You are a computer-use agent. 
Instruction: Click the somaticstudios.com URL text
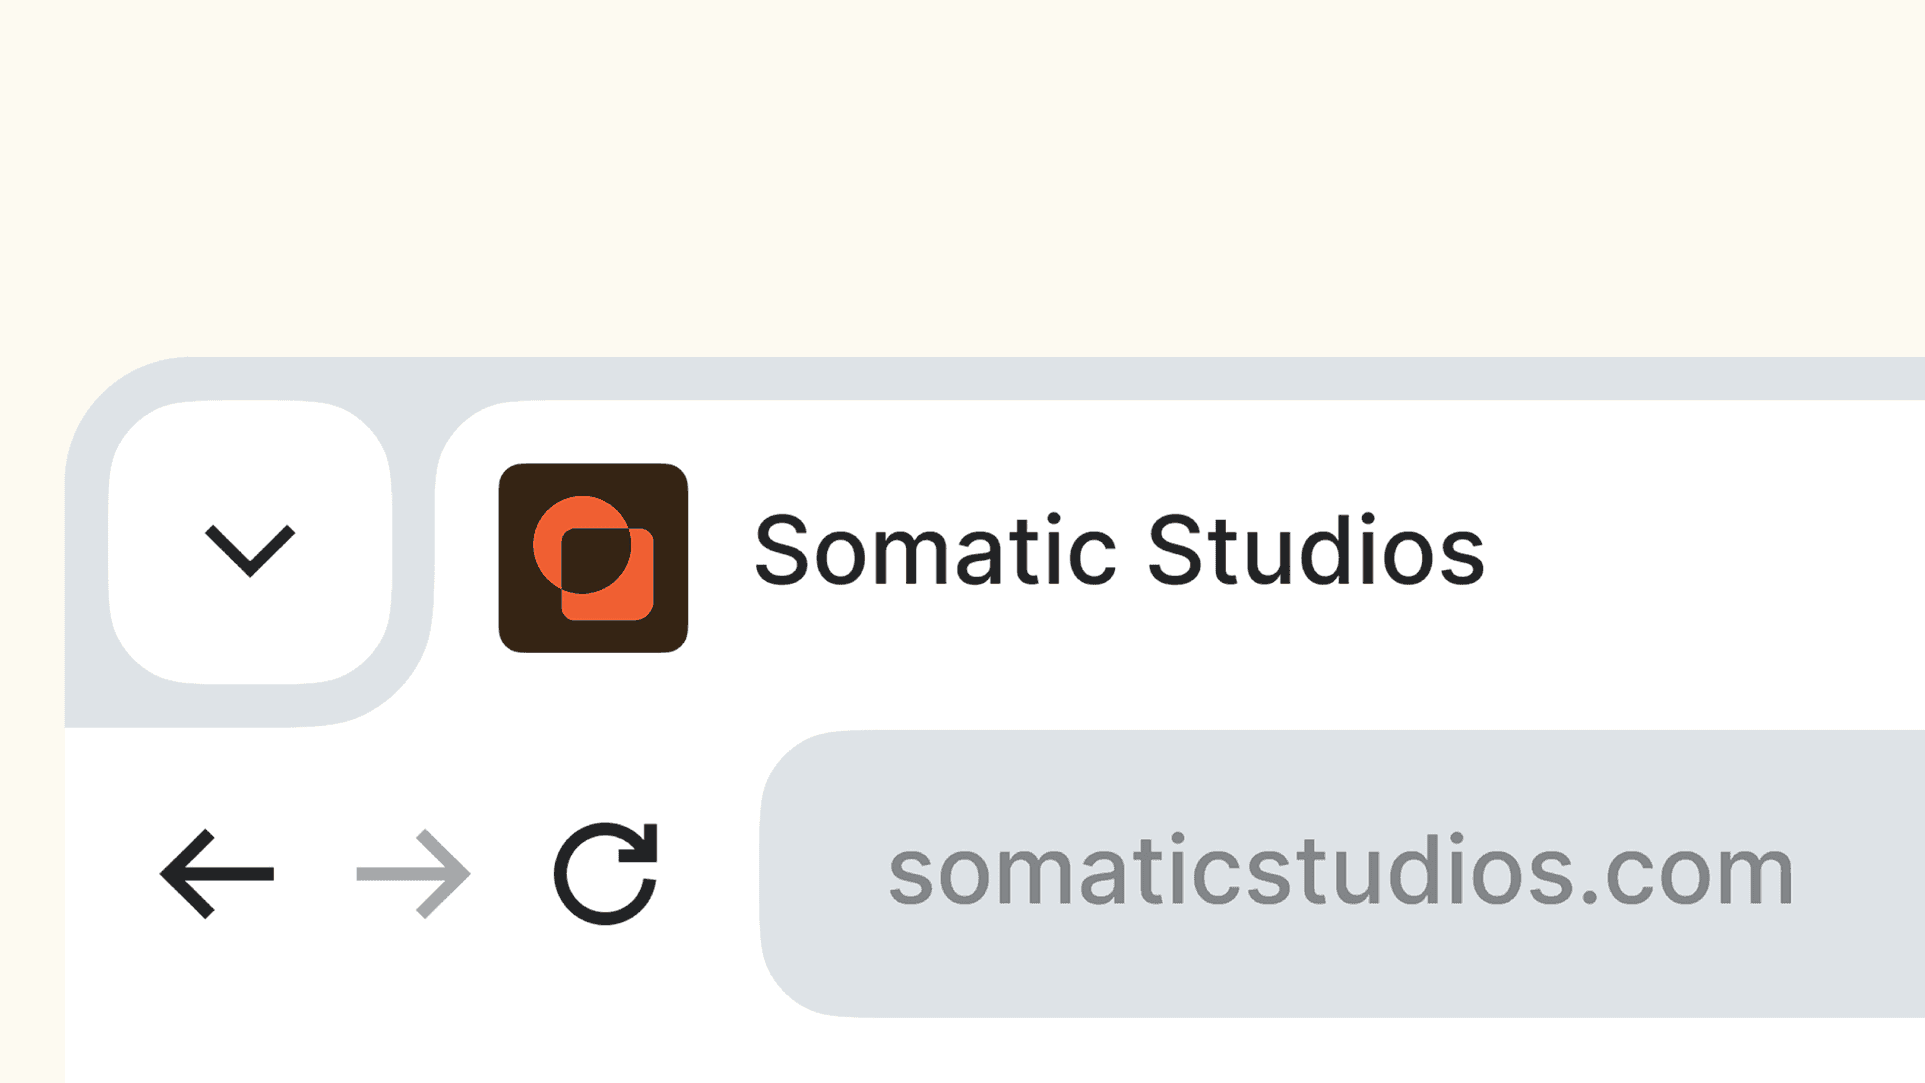point(1341,872)
